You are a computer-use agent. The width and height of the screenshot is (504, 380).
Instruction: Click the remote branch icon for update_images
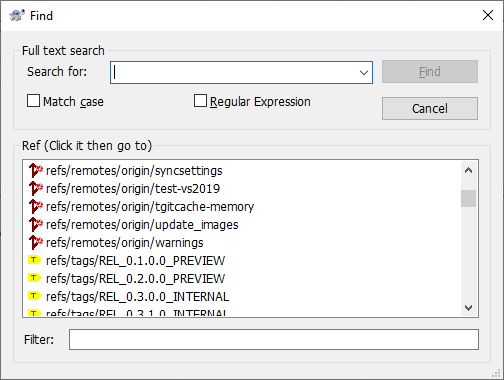36,225
